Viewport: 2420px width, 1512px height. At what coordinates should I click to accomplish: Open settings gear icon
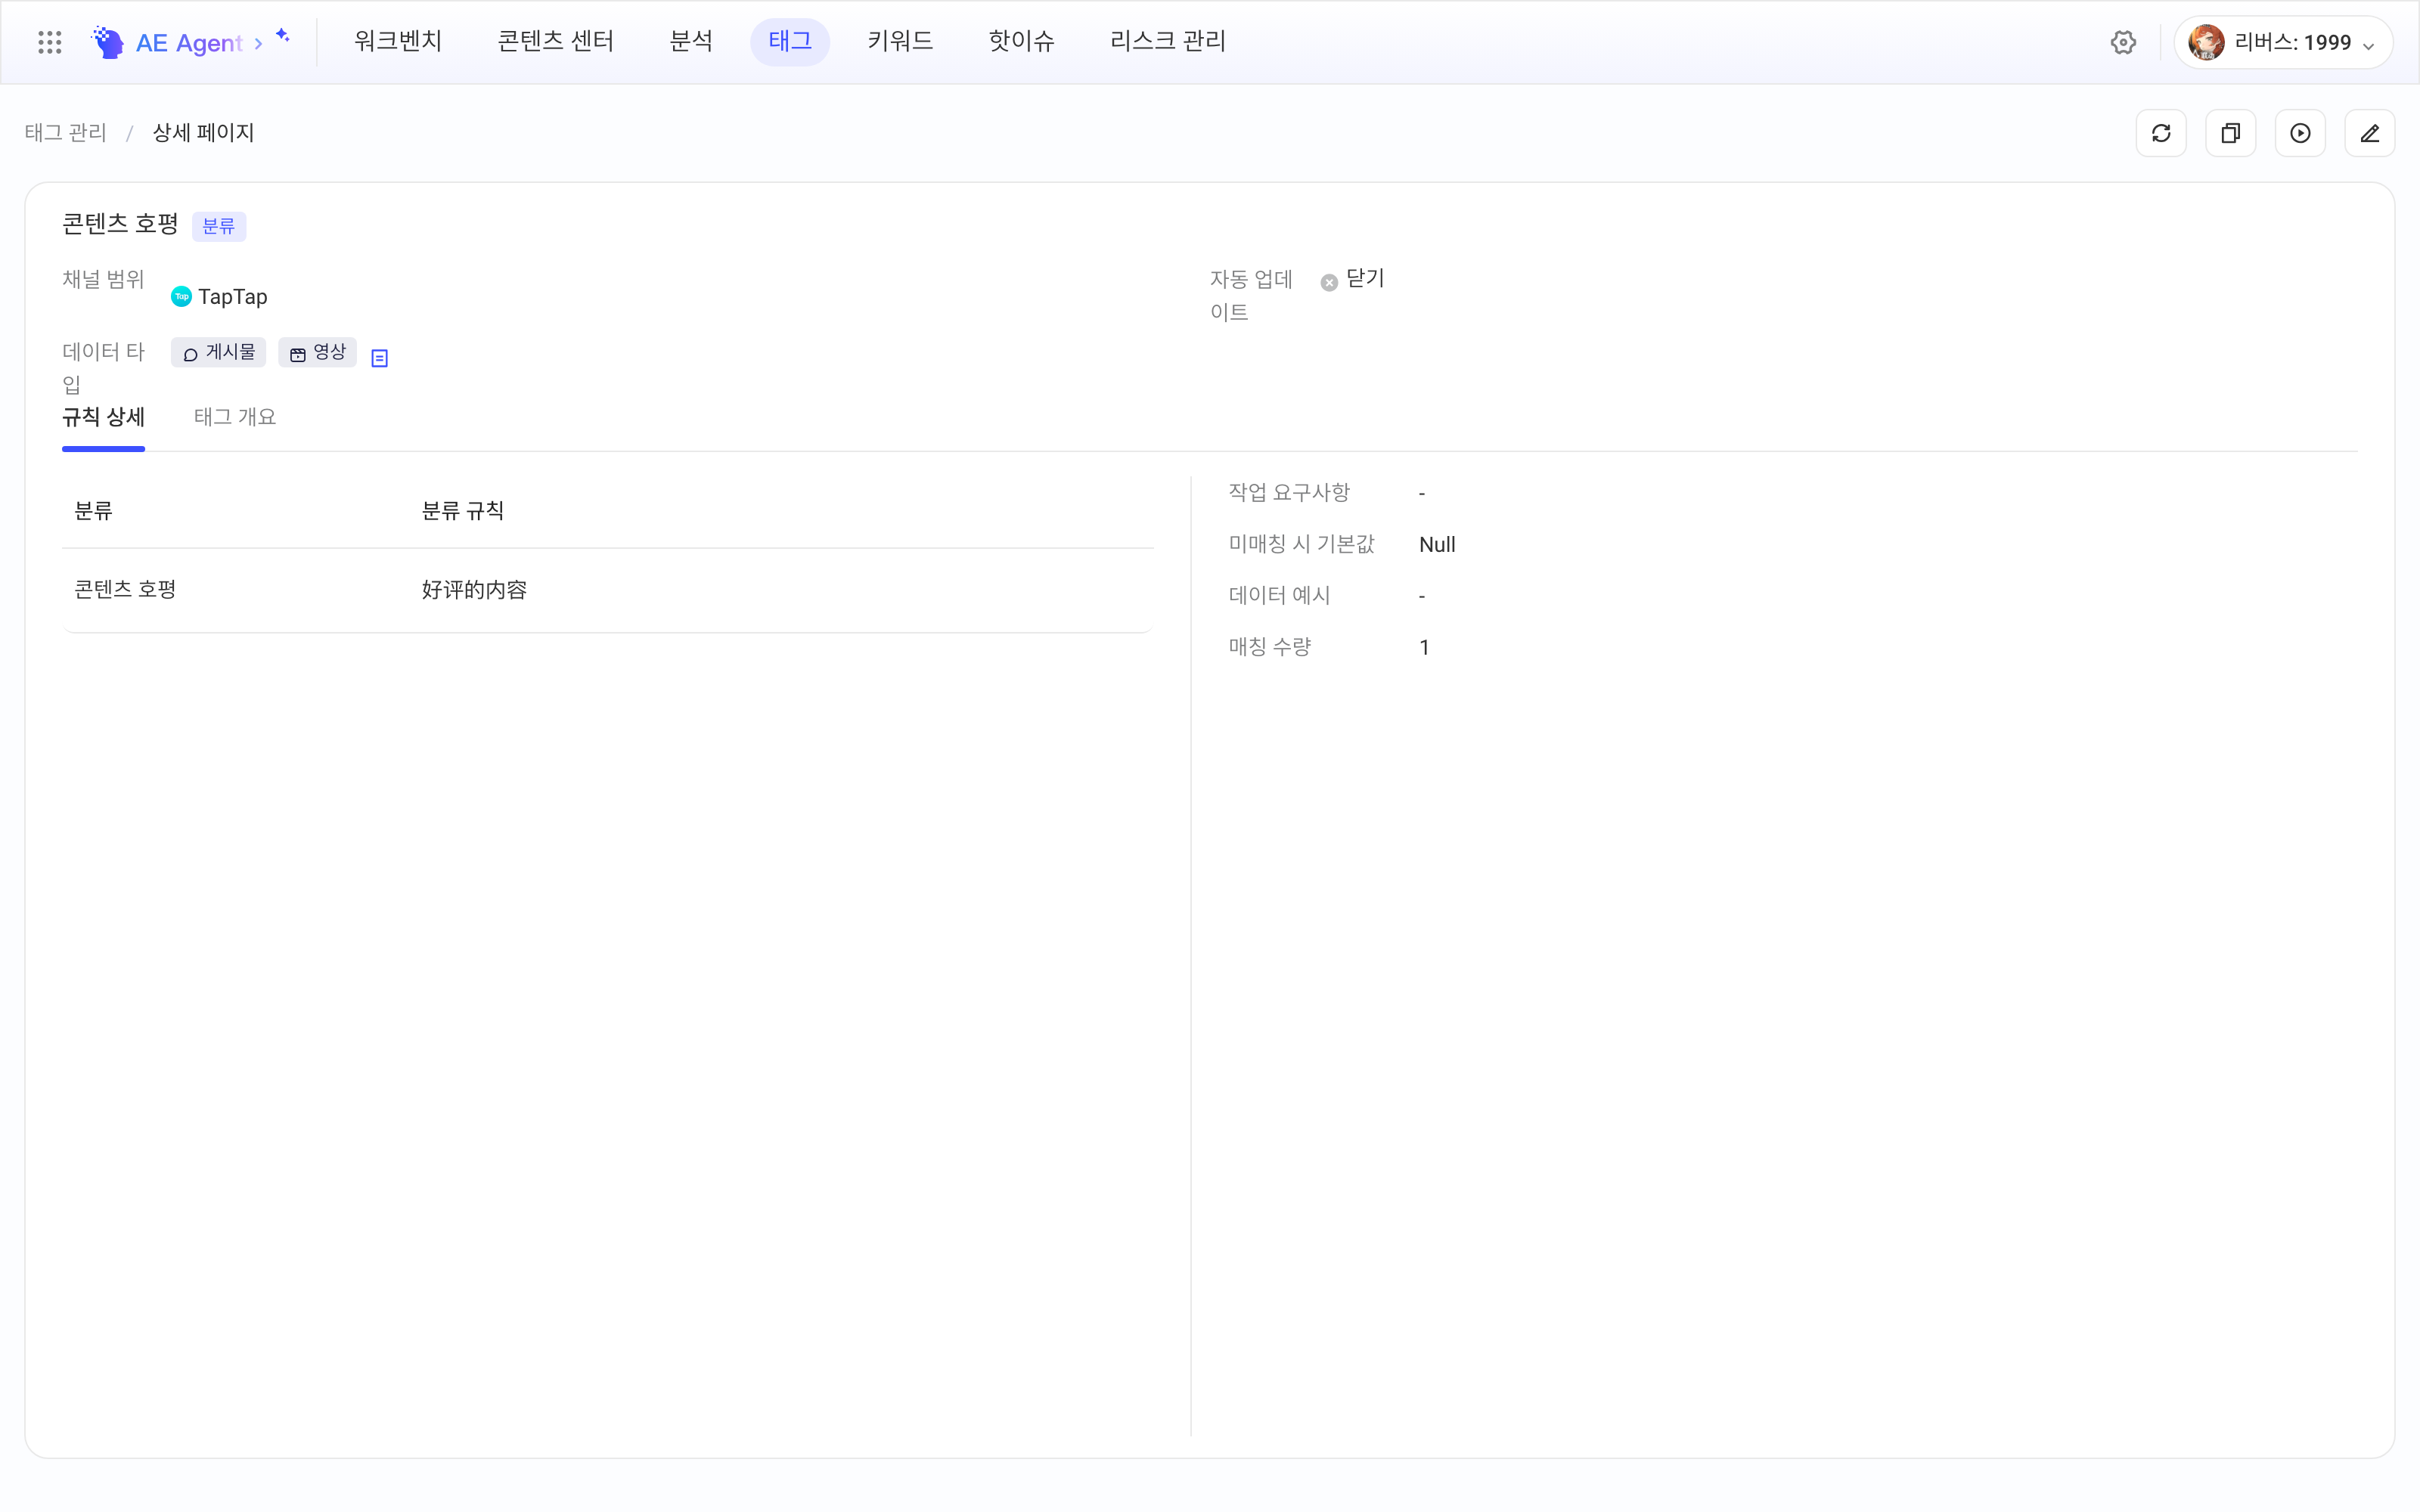(2123, 42)
